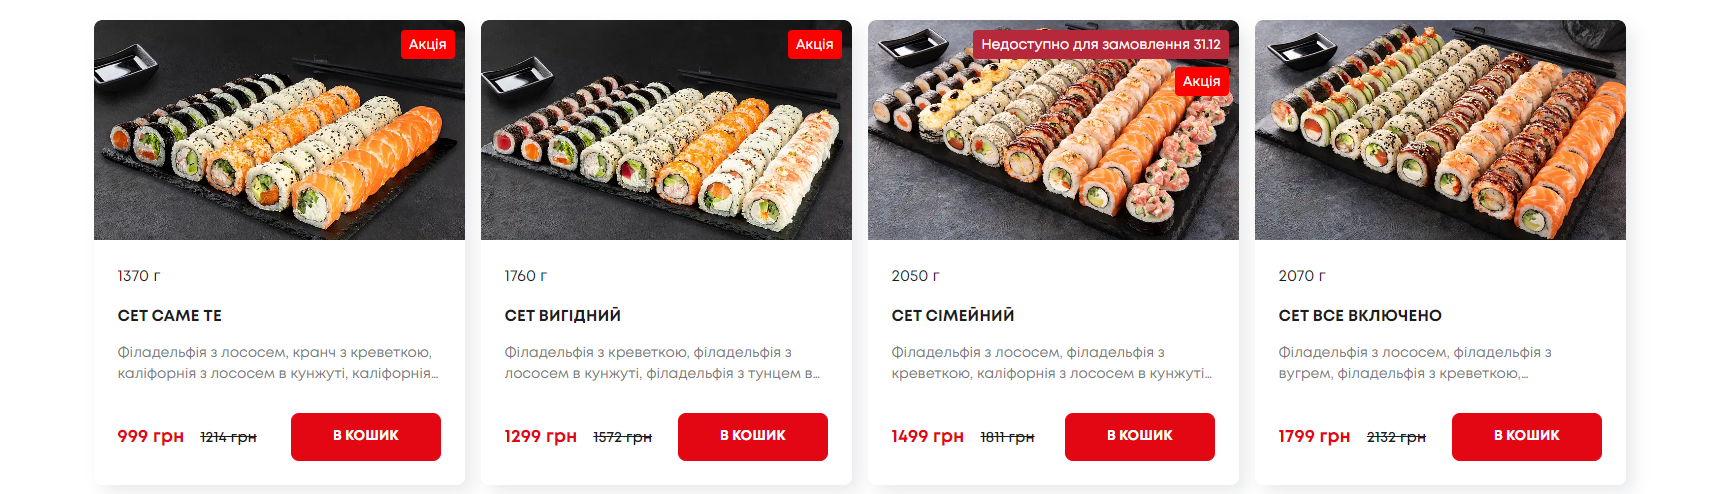Click the СЕТ САМЕ ТЕ title
Image resolution: width=1712 pixels, height=494 pixels.
tap(170, 316)
